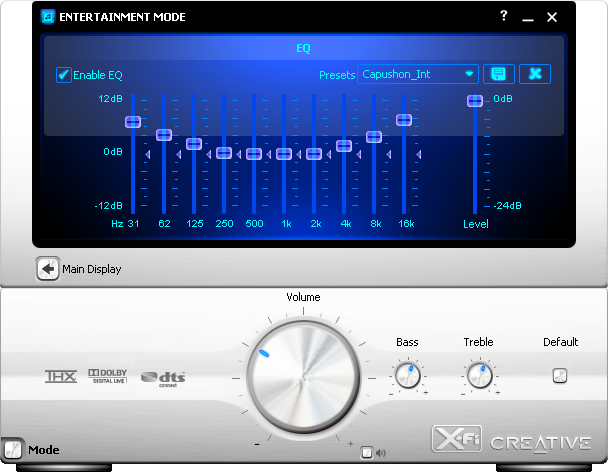Click the DTS Connect logo
This screenshot has height=472, width=608.
click(x=163, y=379)
